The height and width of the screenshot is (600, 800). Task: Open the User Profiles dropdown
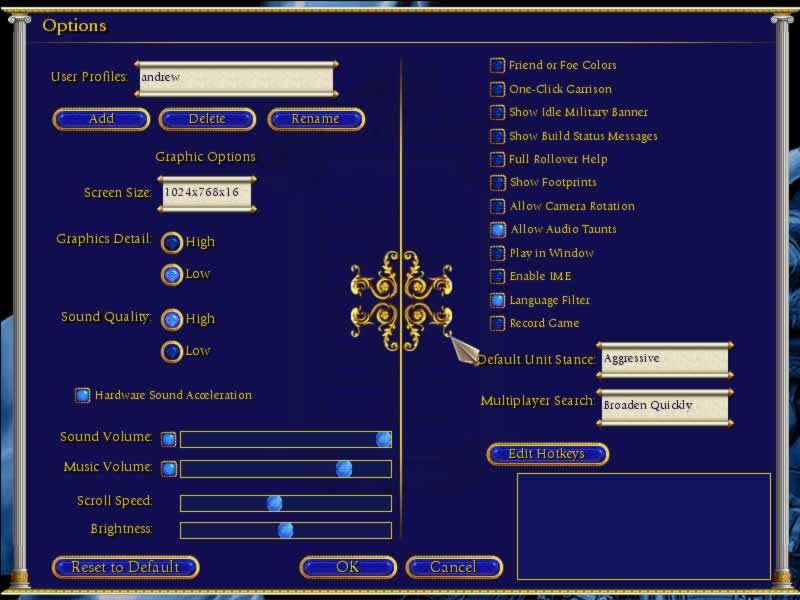pos(234,78)
